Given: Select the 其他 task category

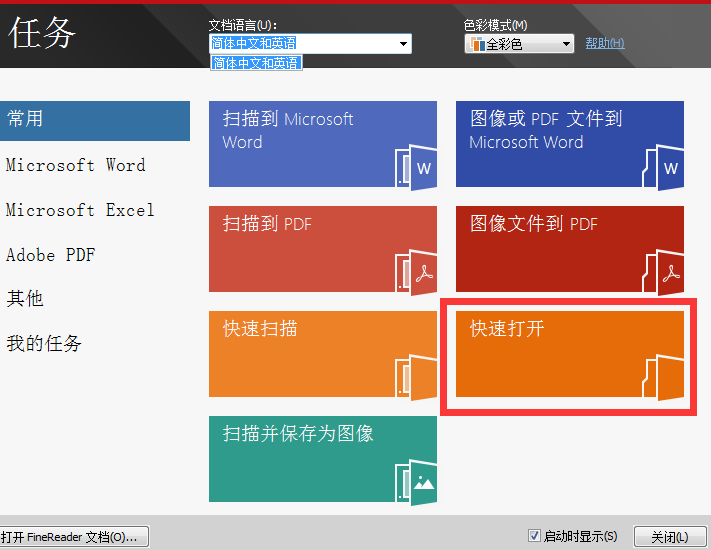Looking at the screenshot, I should pos(25,299).
